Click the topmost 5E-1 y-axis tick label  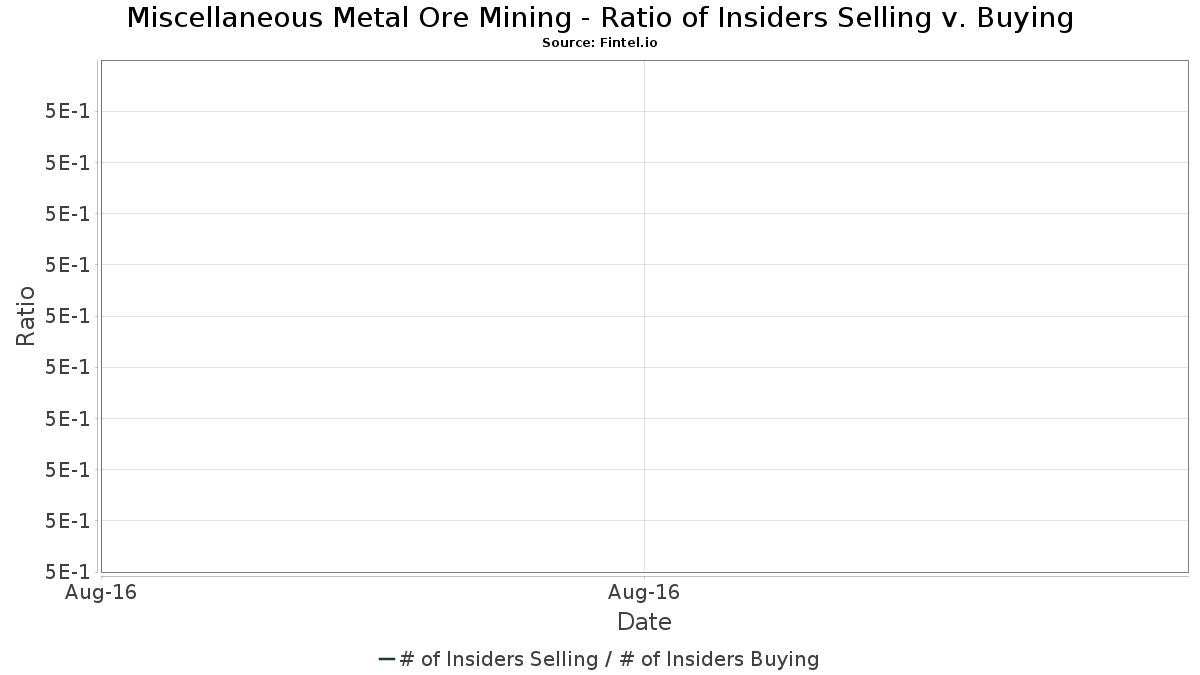67,111
